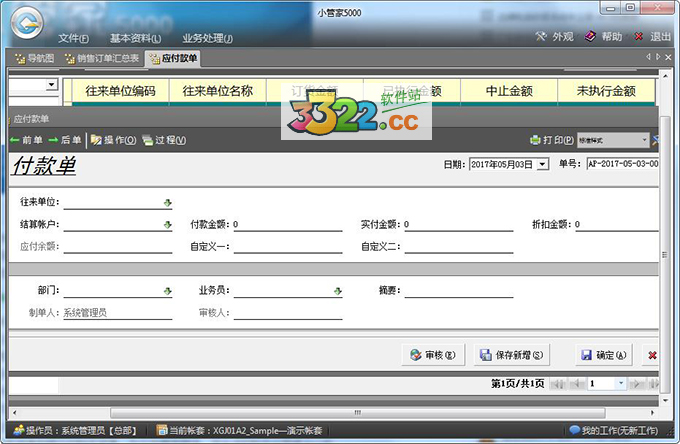This screenshot has width=680, height=444.
Task: Expand the top-left combo box arrow
Action: point(52,84)
